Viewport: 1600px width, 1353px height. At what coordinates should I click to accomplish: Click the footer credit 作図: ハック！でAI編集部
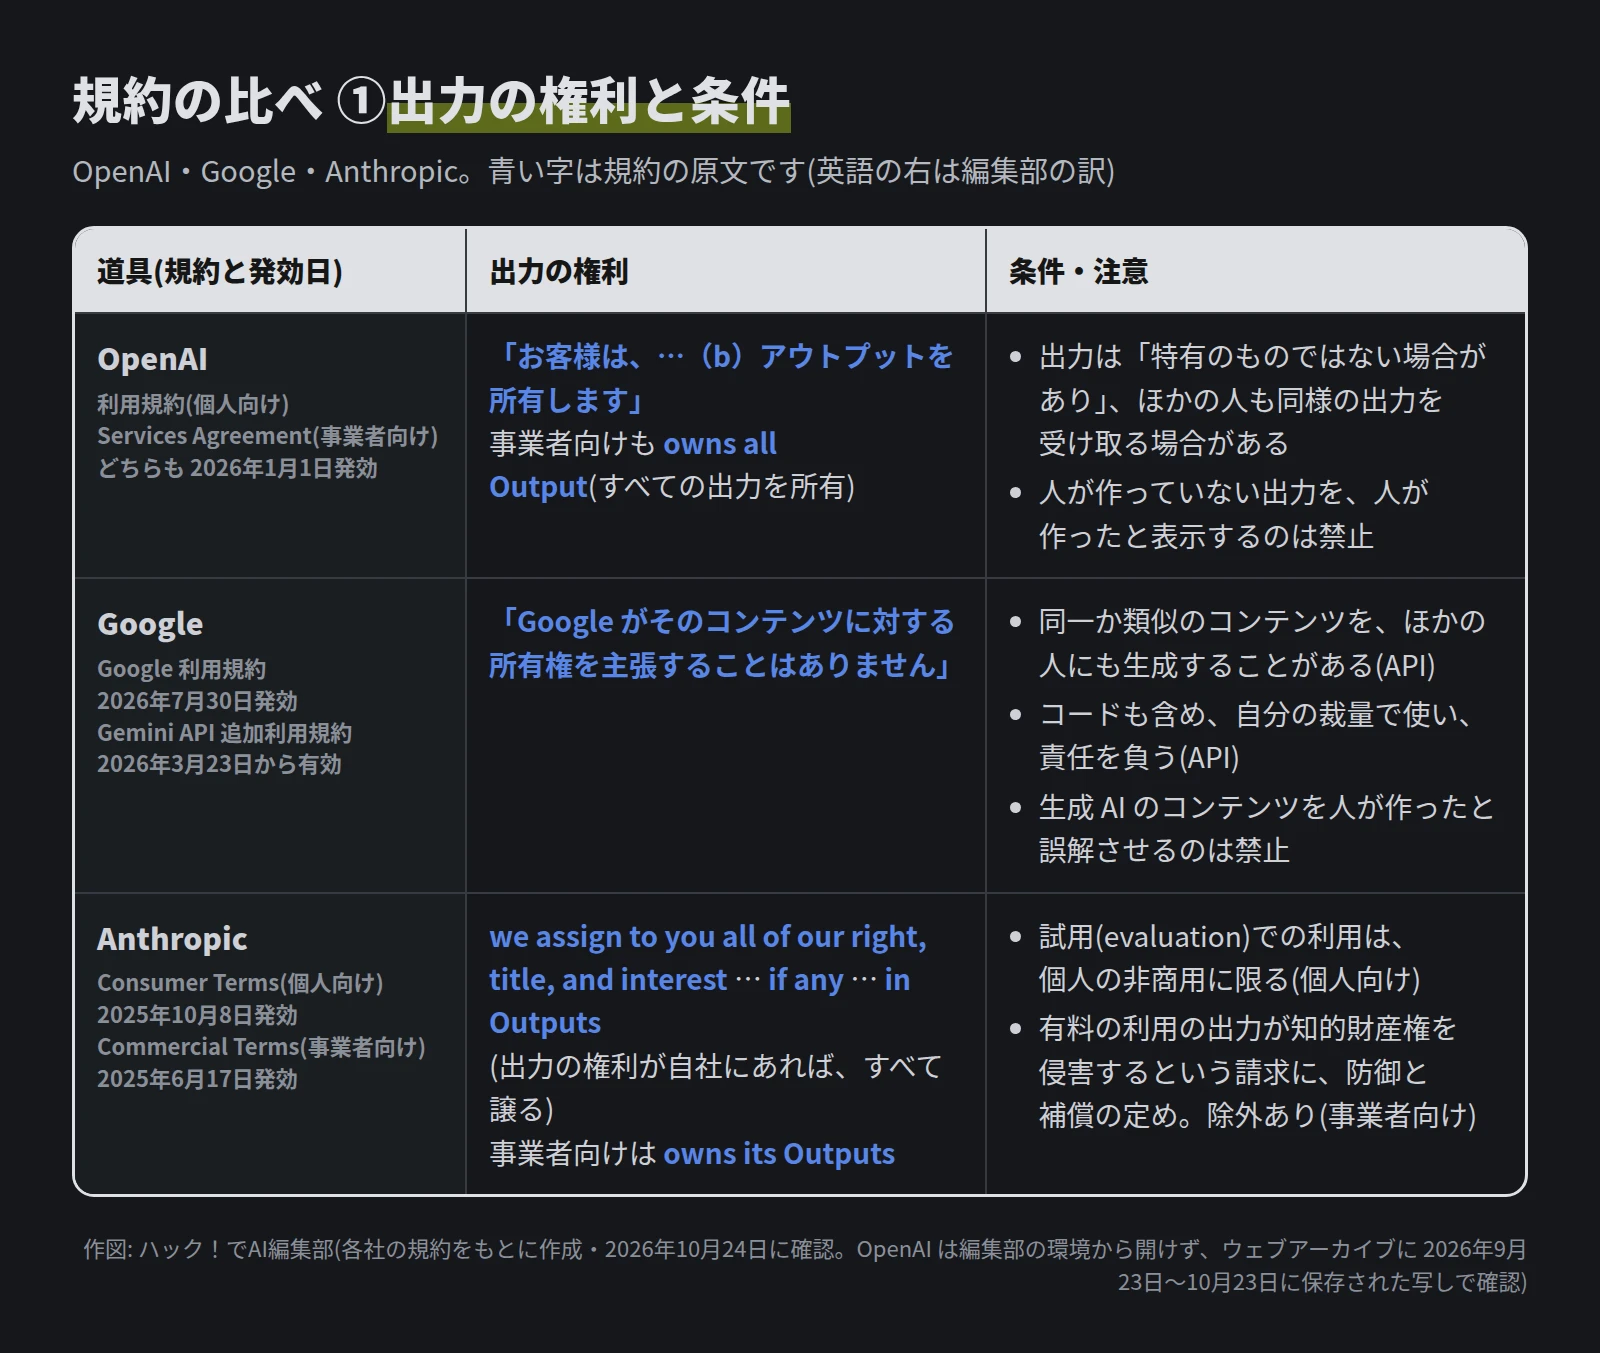point(208,1250)
